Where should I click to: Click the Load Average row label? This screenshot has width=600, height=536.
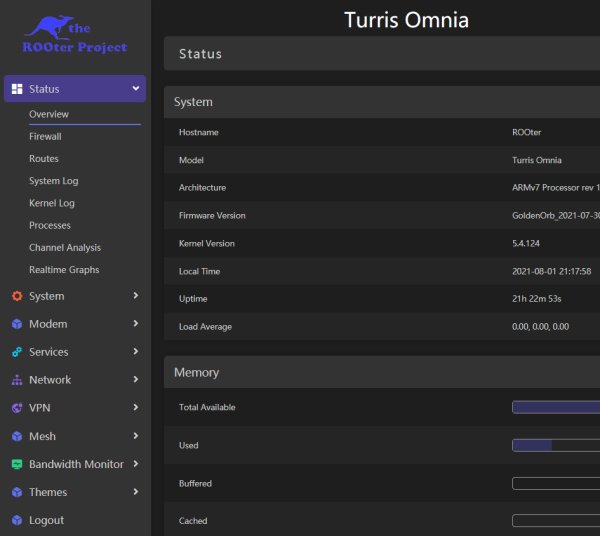(205, 327)
